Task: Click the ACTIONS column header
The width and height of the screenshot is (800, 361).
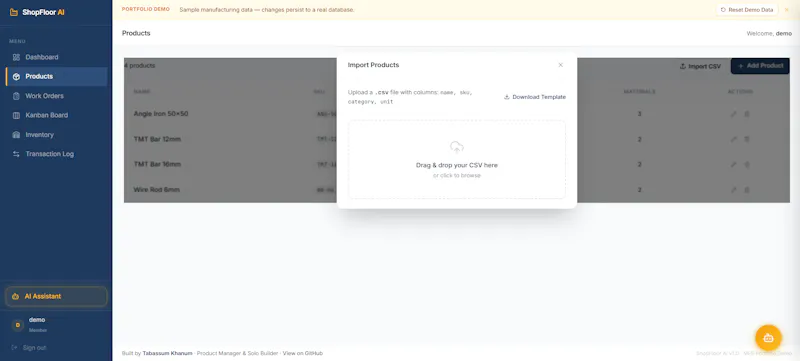Action: point(740,92)
